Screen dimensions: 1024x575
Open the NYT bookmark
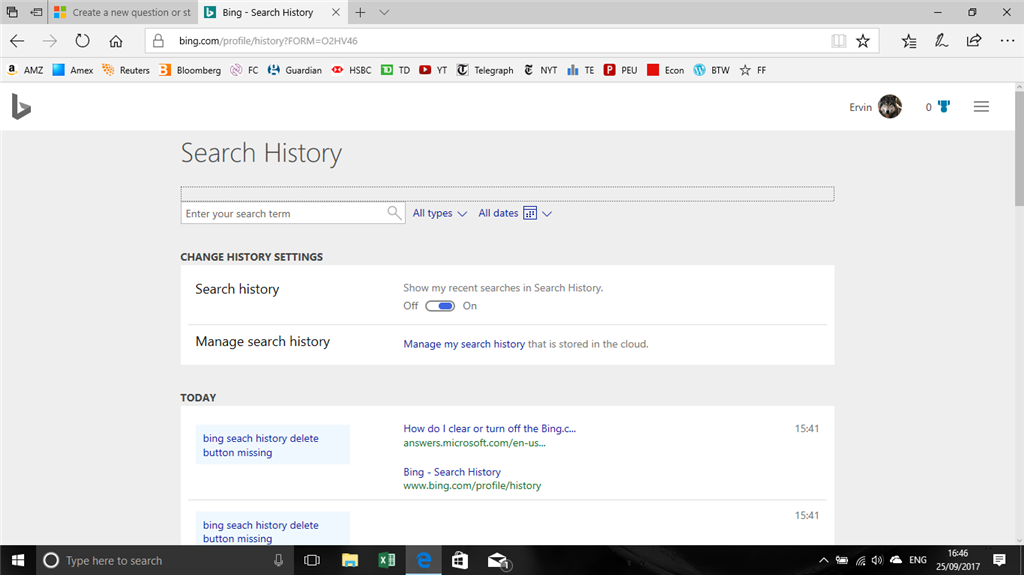[540, 70]
